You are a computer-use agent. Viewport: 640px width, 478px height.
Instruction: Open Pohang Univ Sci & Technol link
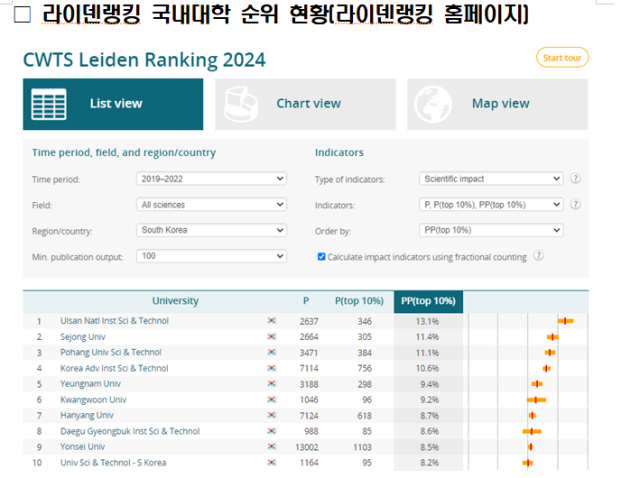coord(111,352)
